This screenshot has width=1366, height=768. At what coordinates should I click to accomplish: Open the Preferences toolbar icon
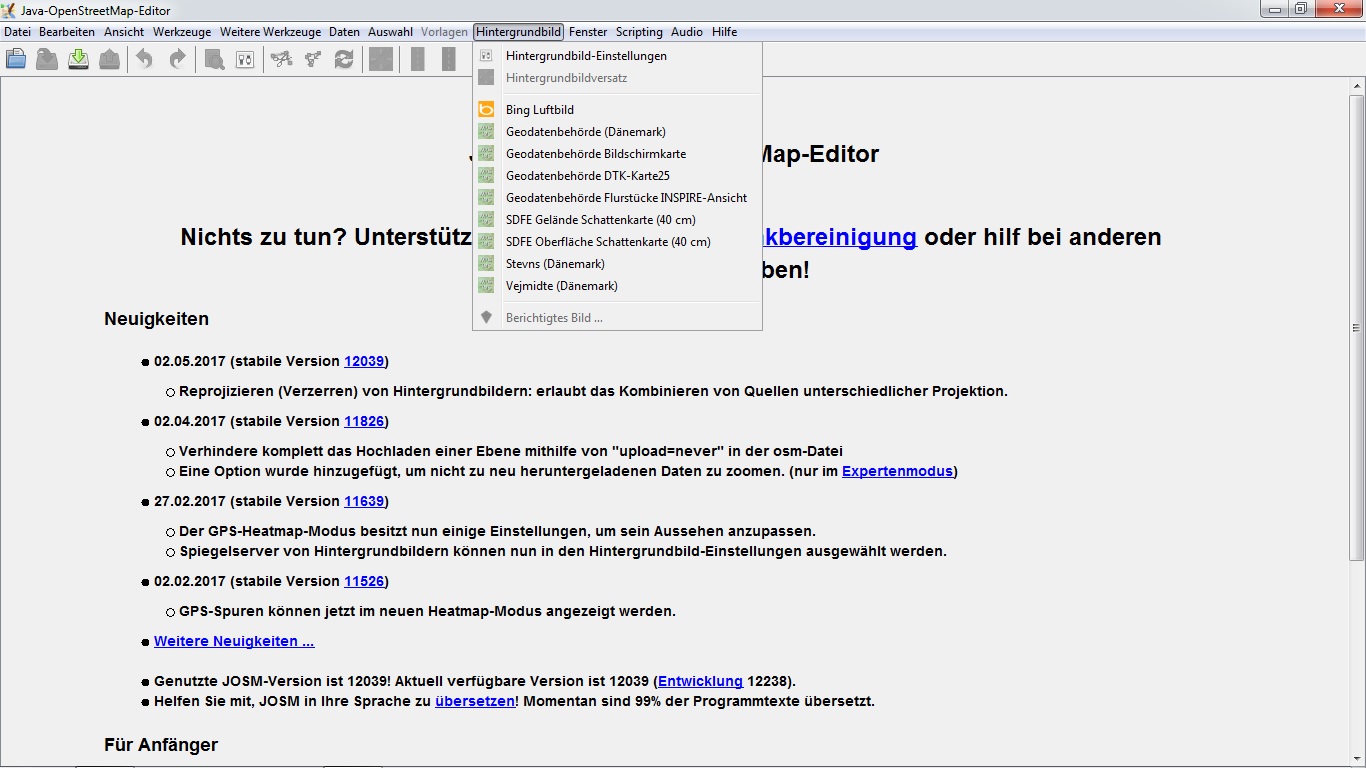click(245, 60)
